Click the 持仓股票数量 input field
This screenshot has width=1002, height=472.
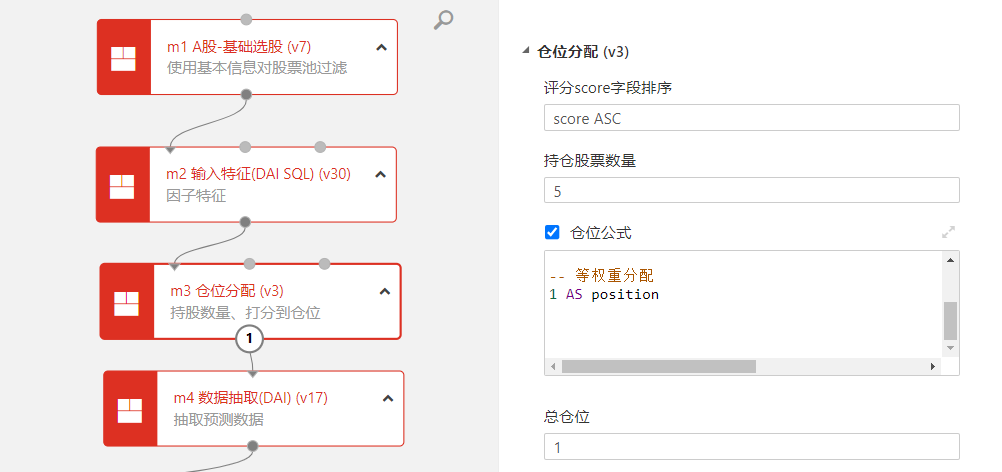coord(751,190)
